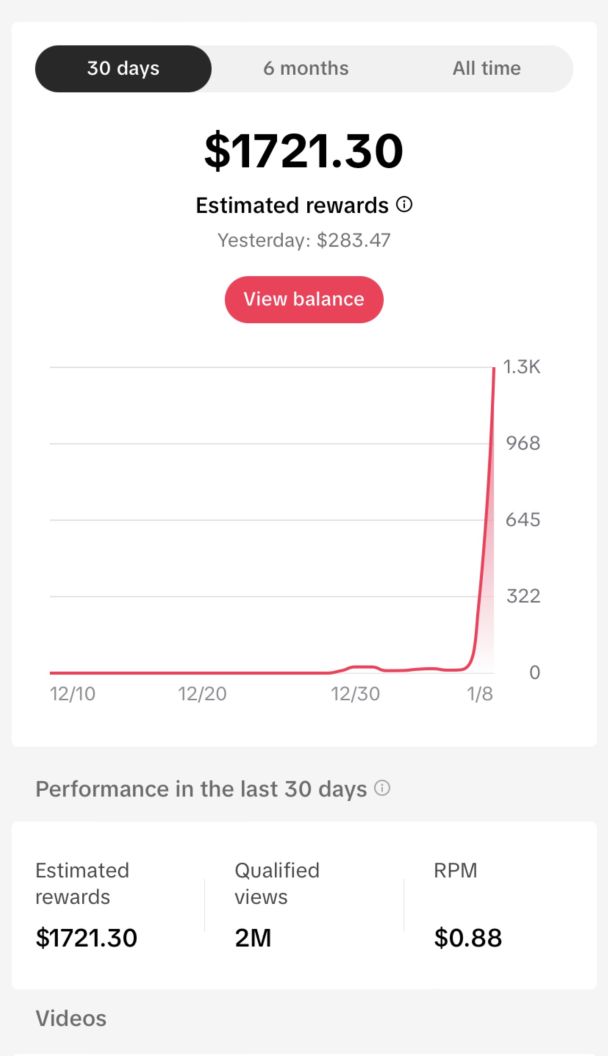The width and height of the screenshot is (608, 1056).
Task: Click the chart peak at 1/8
Action: coord(493,369)
